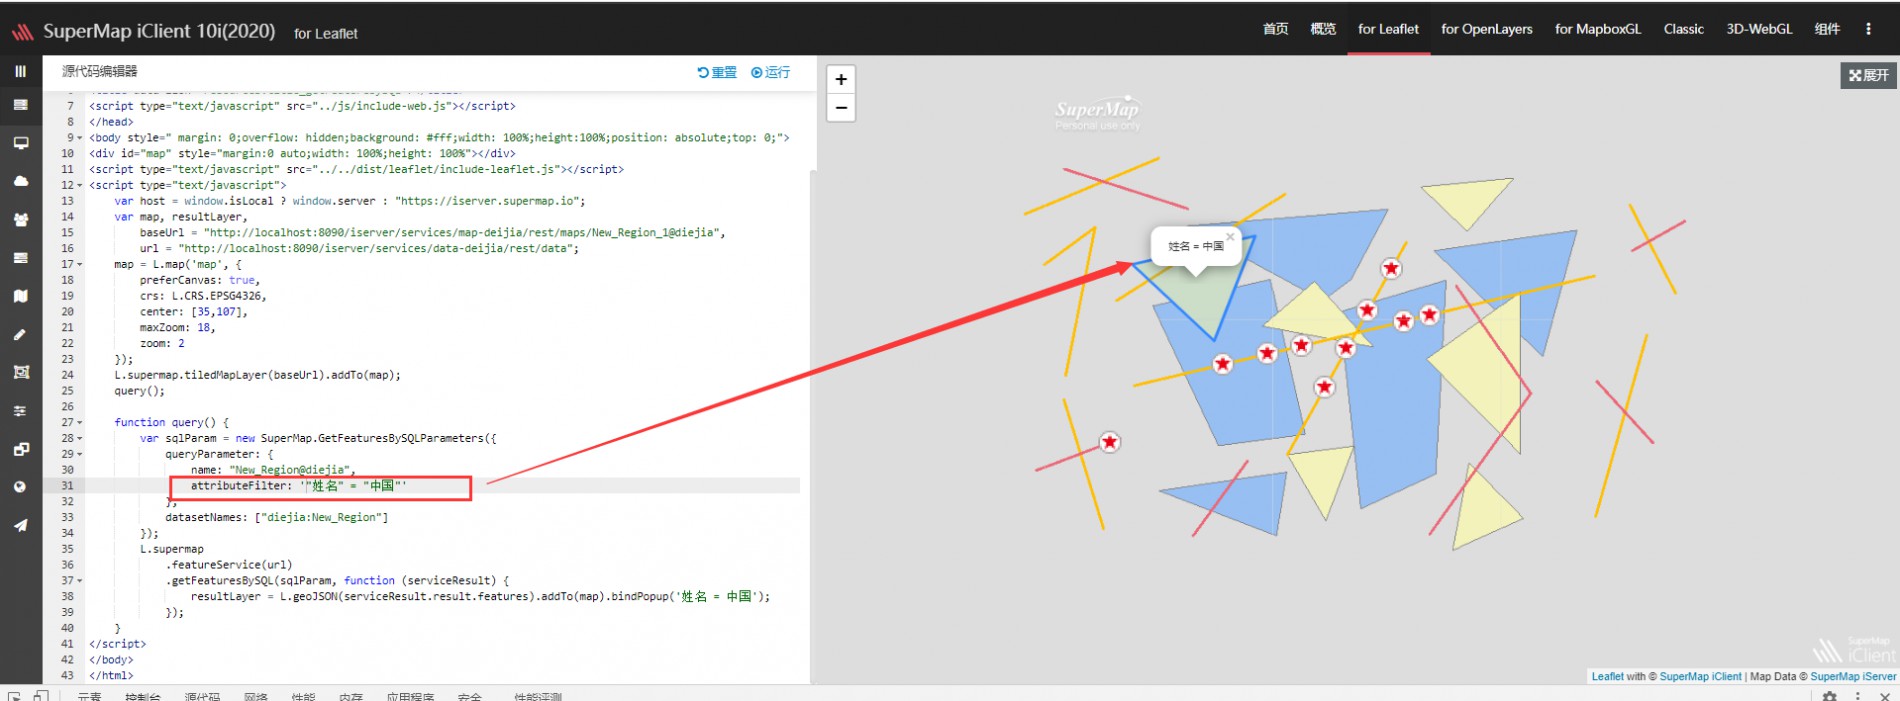Open the paper plane sidebar category
Viewport: 1900px width, 701px height.
(x=20, y=525)
